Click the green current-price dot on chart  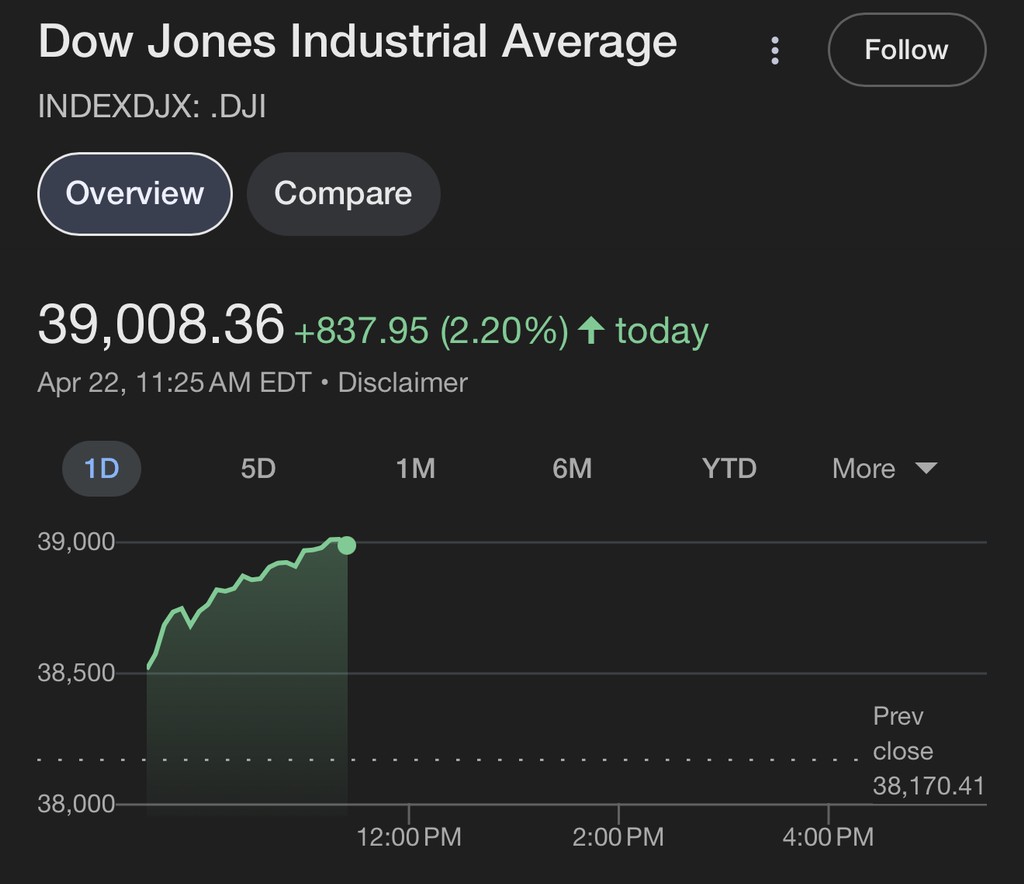[x=347, y=545]
